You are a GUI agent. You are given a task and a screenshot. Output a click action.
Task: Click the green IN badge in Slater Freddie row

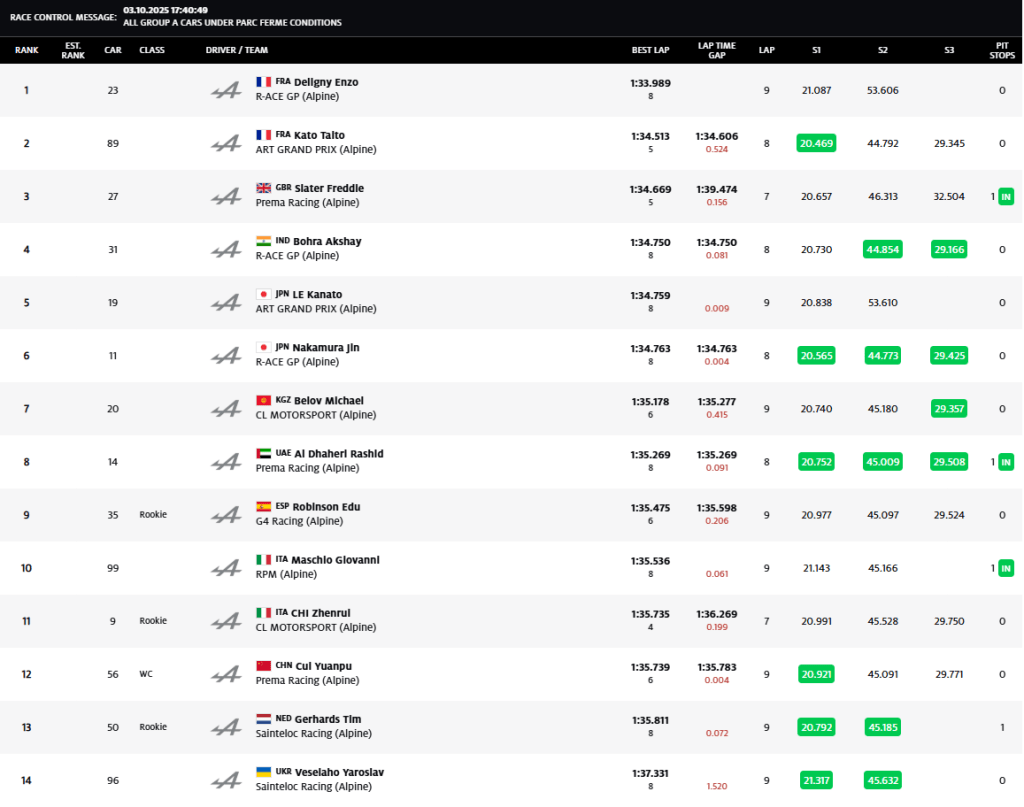[x=1006, y=197]
